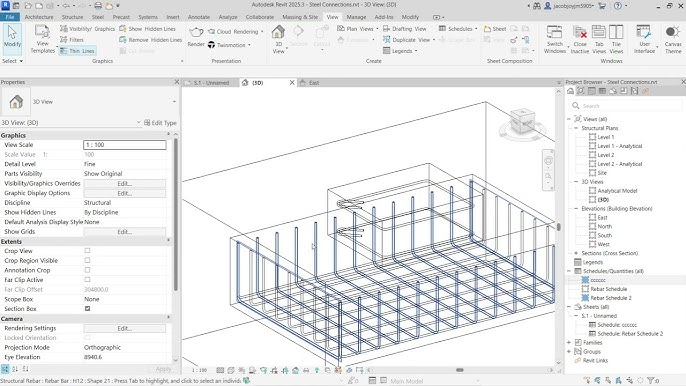Toggle the Canvas Theme
The image size is (686, 386).
[x=673, y=39]
